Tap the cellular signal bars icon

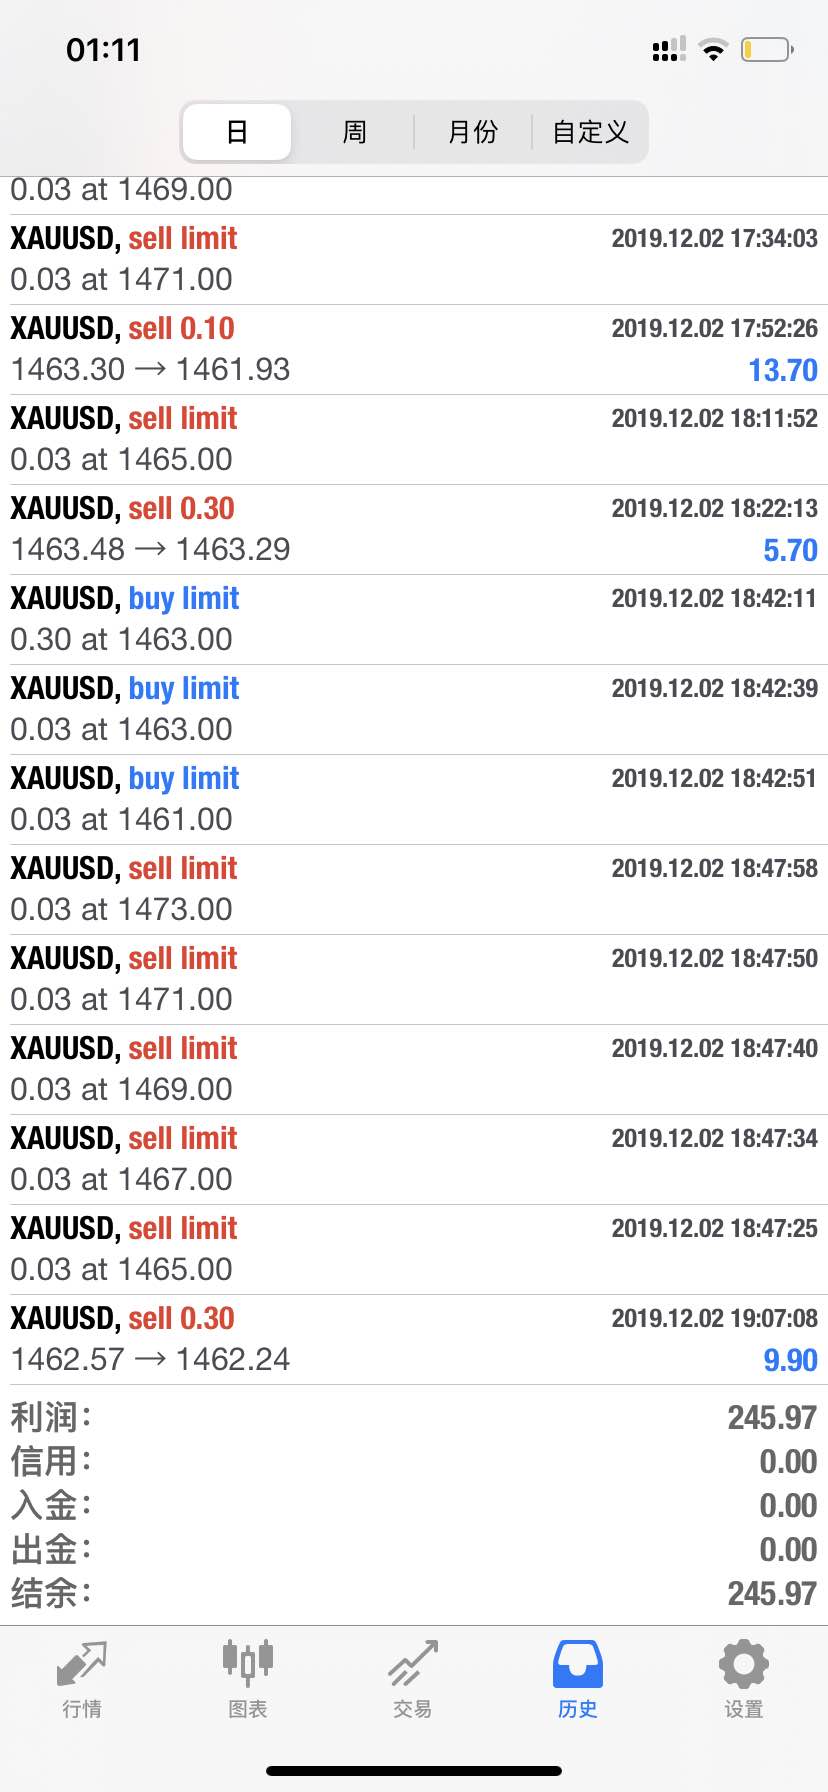[669, 50]
